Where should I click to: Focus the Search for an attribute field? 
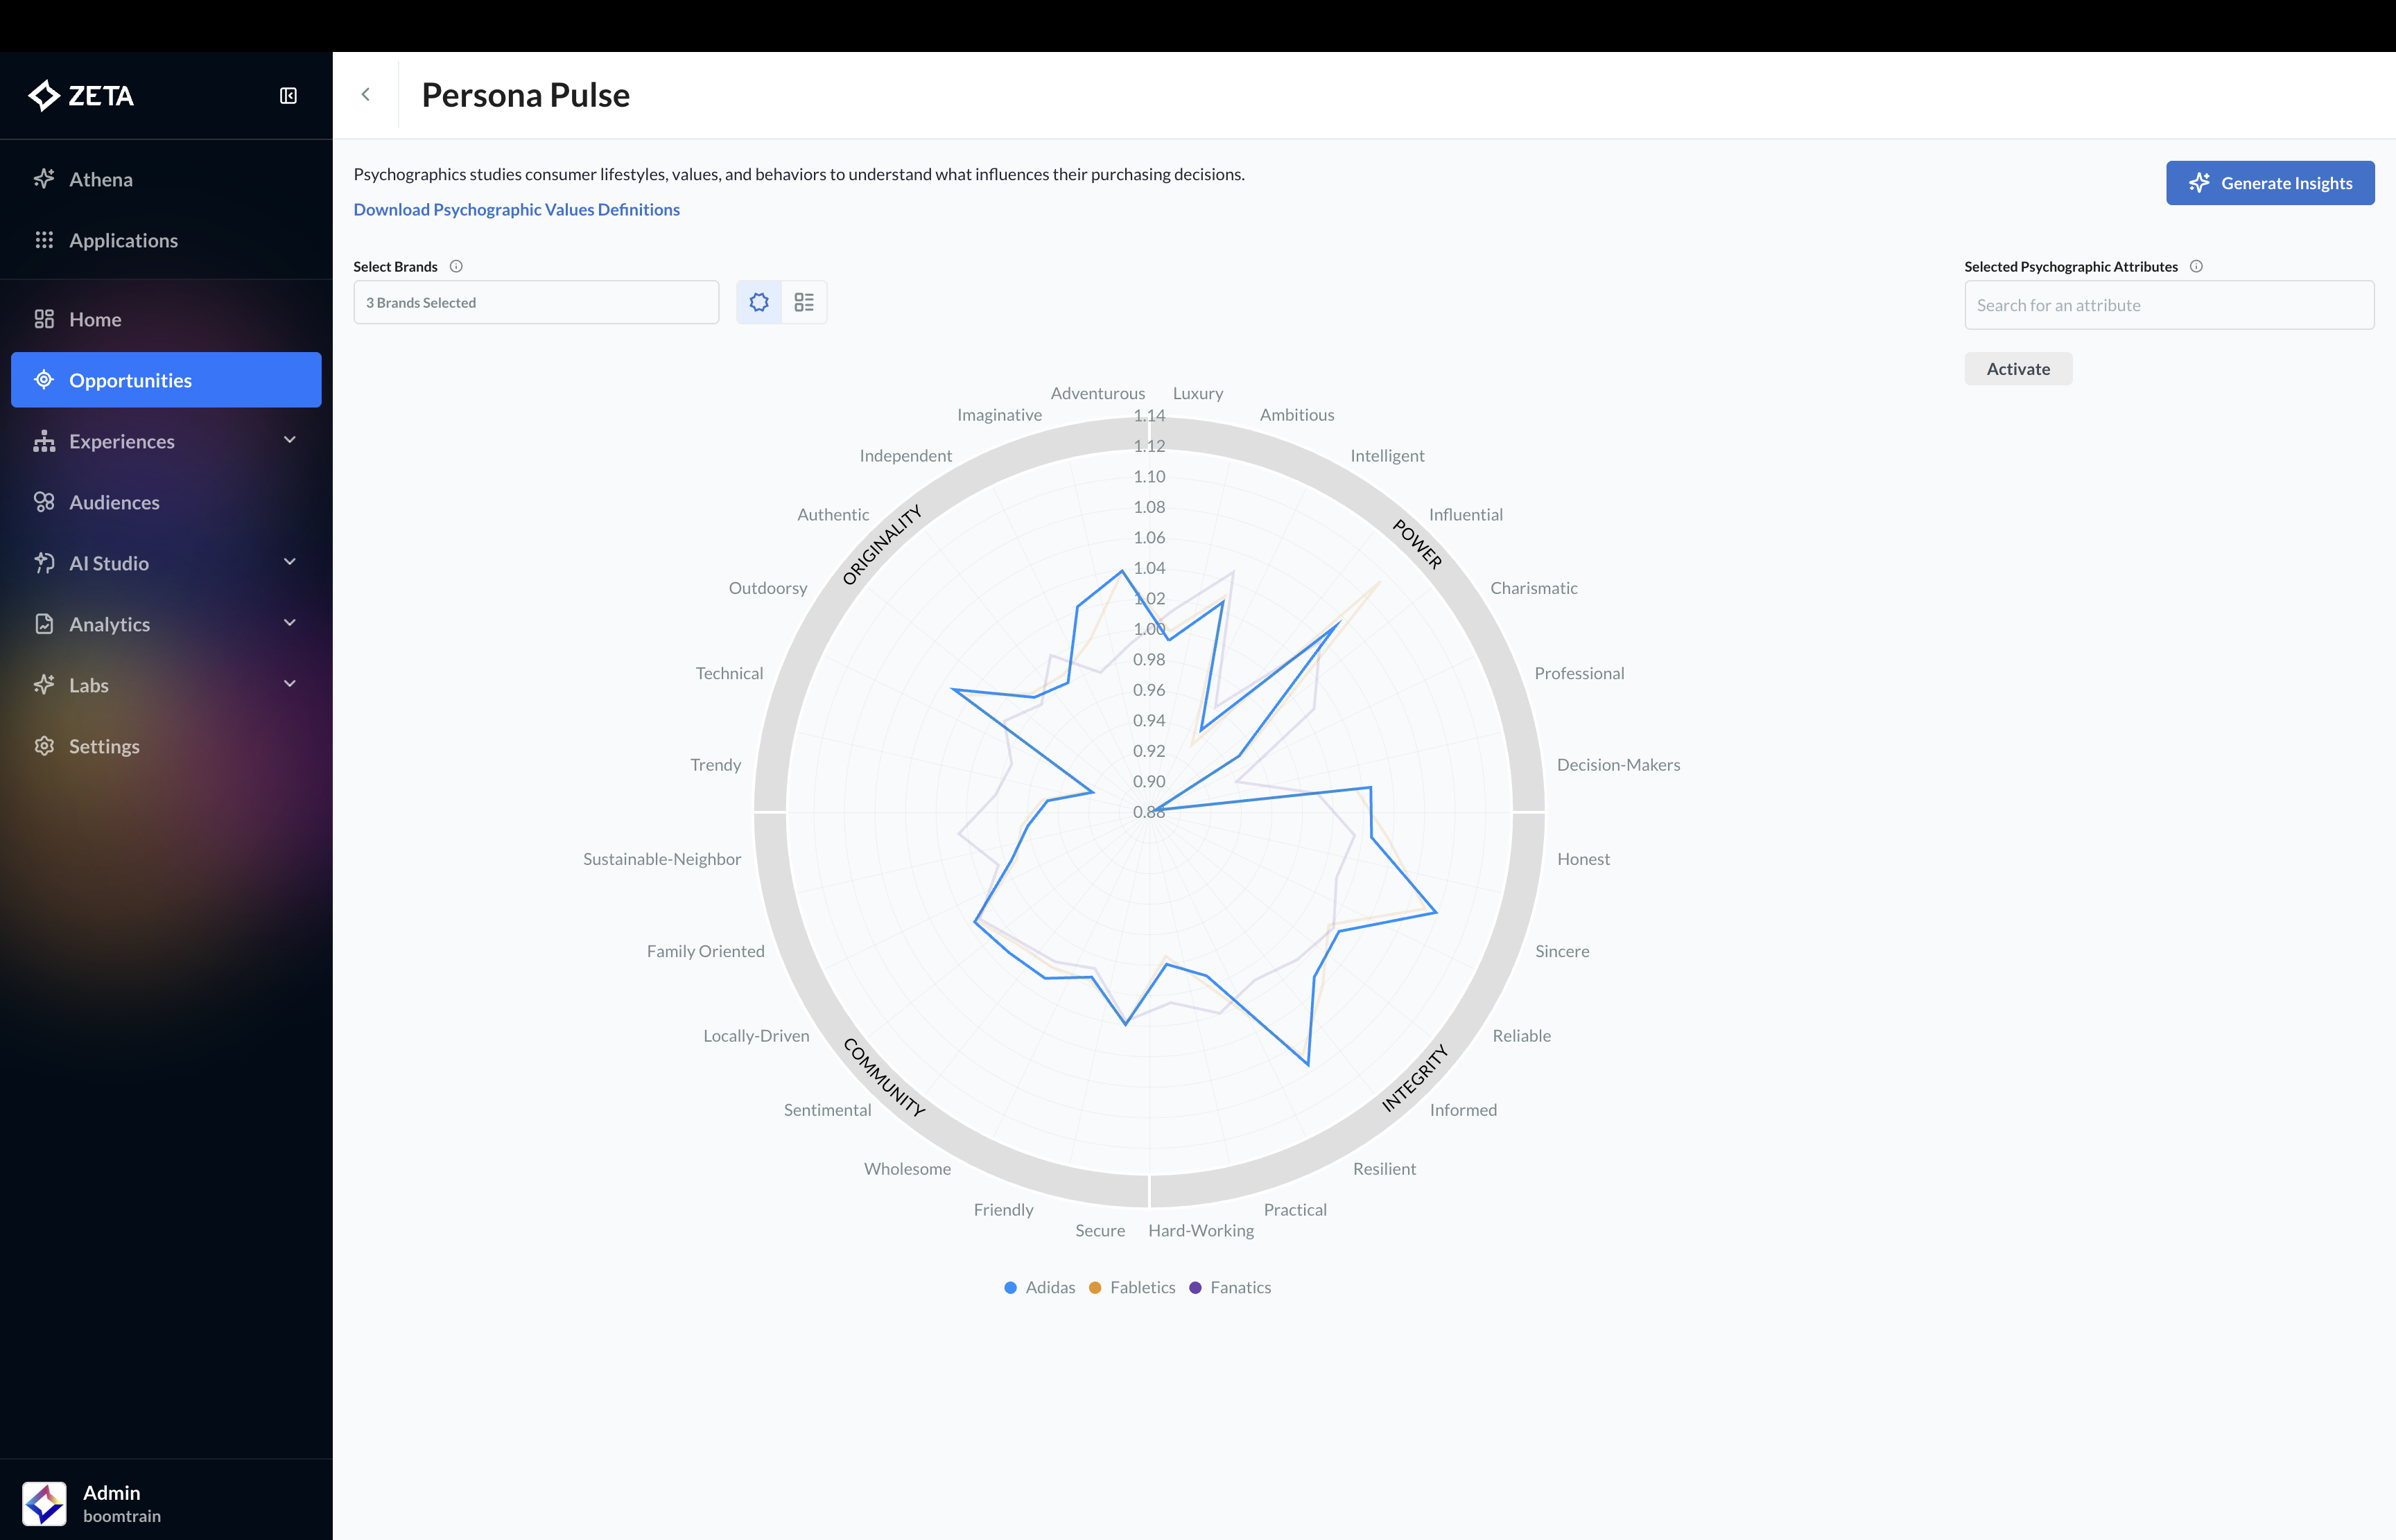click(2169, 305)
